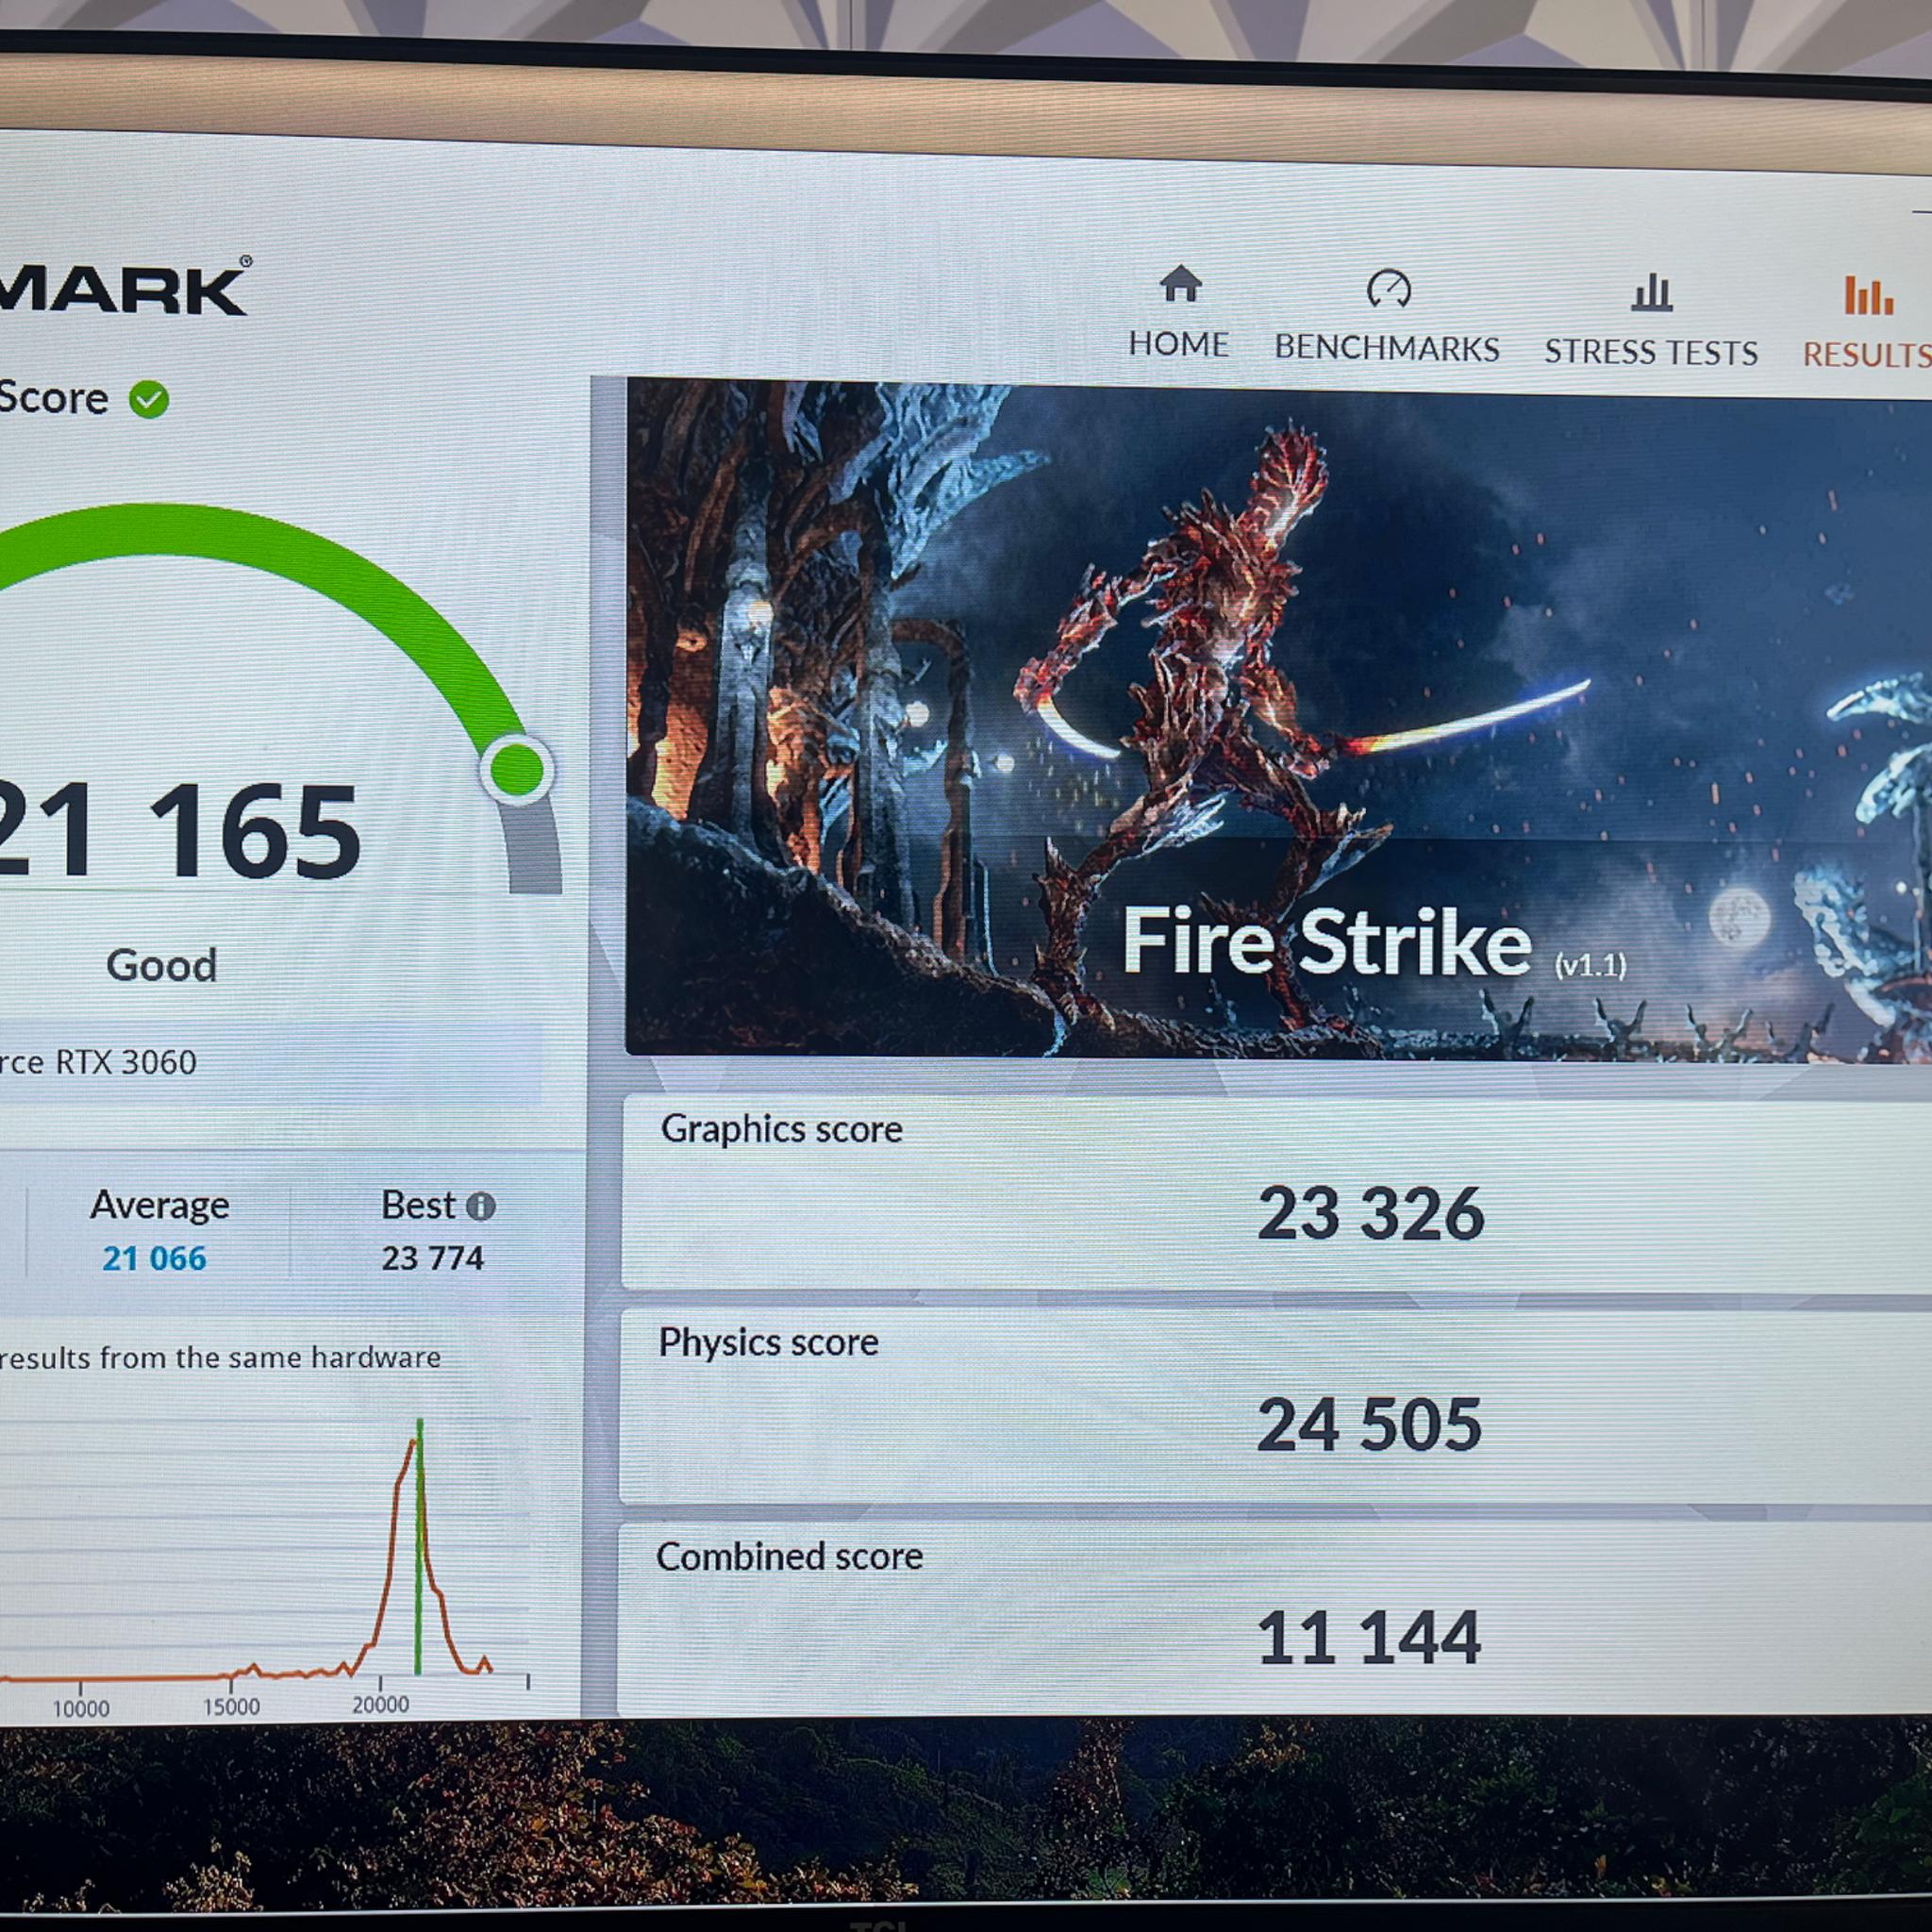Click the blue average score 21 066

pos(154,1258)
